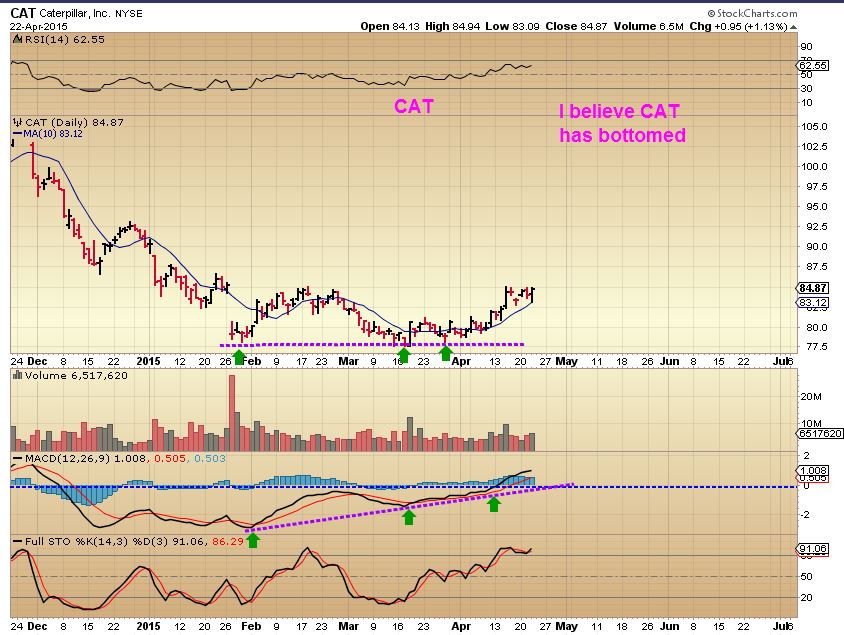Click the 77.5 price axis label

click(x=816, y=347)
